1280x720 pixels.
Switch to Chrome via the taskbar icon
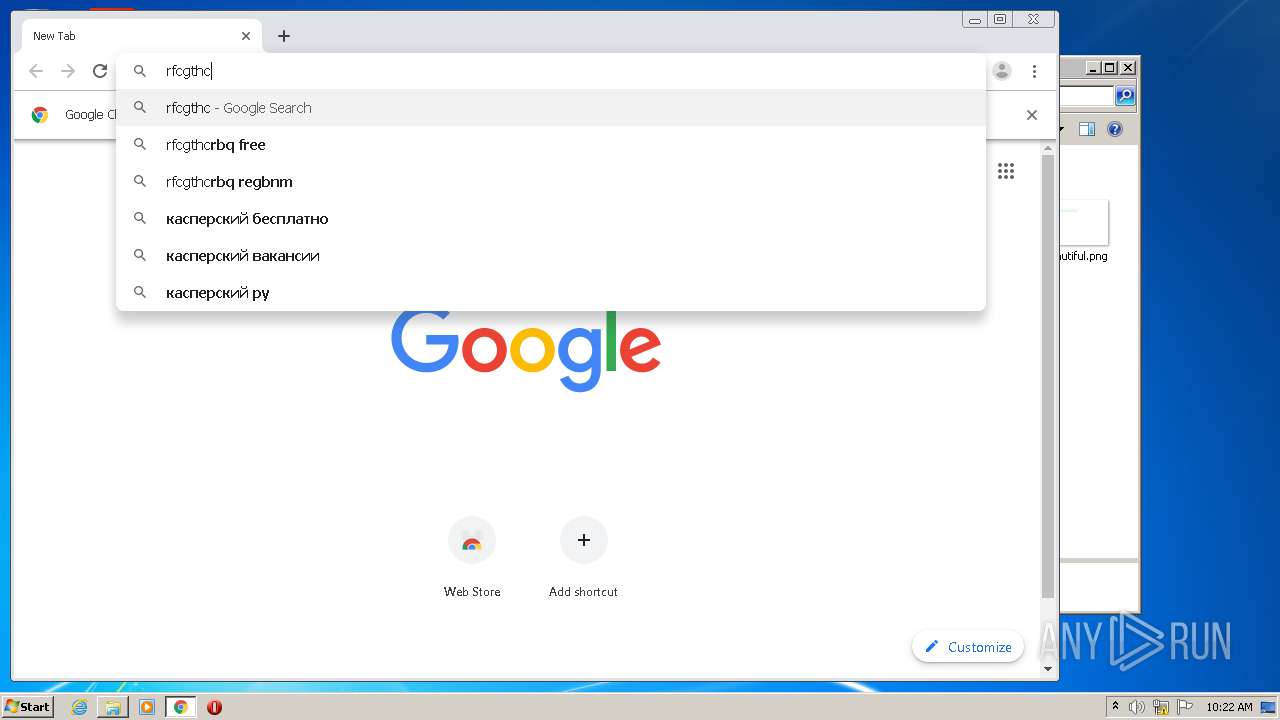pos(181,707)
